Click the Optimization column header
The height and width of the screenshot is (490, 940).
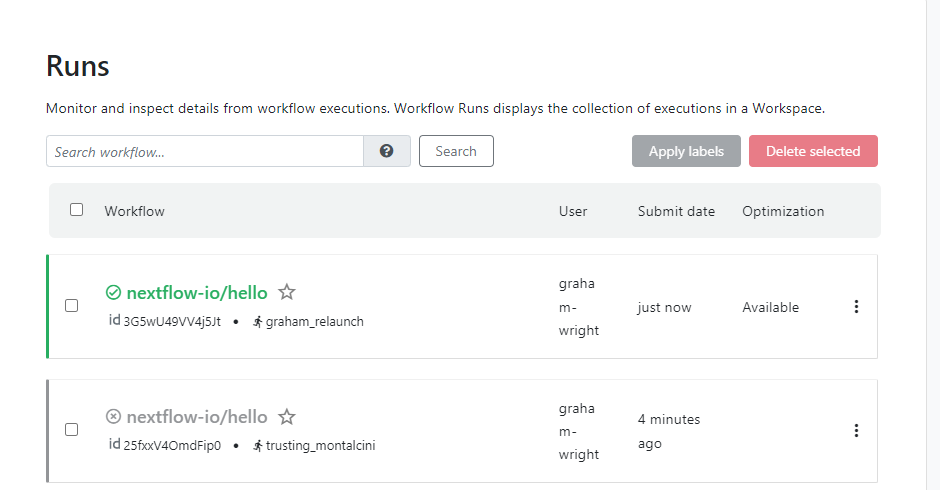click(x=783, y=211)
